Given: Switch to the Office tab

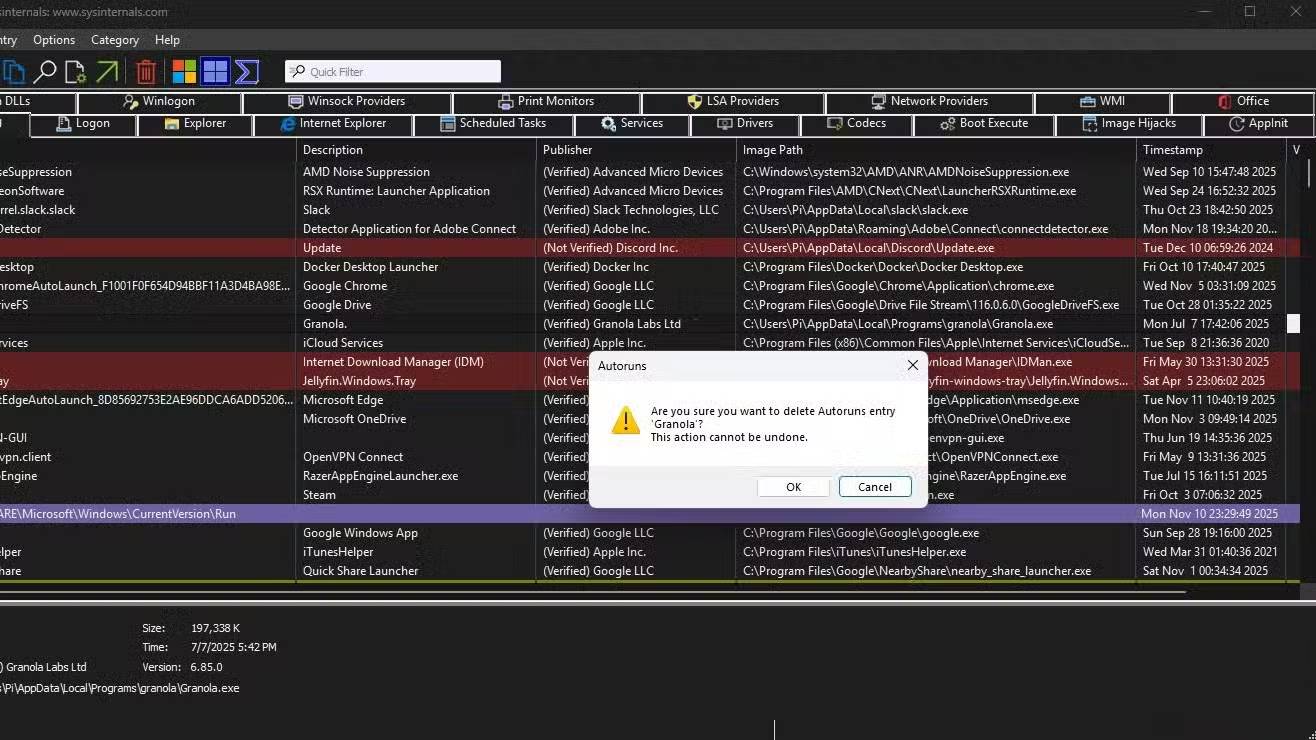Looking at the screenshot, I should (1243, 101).
